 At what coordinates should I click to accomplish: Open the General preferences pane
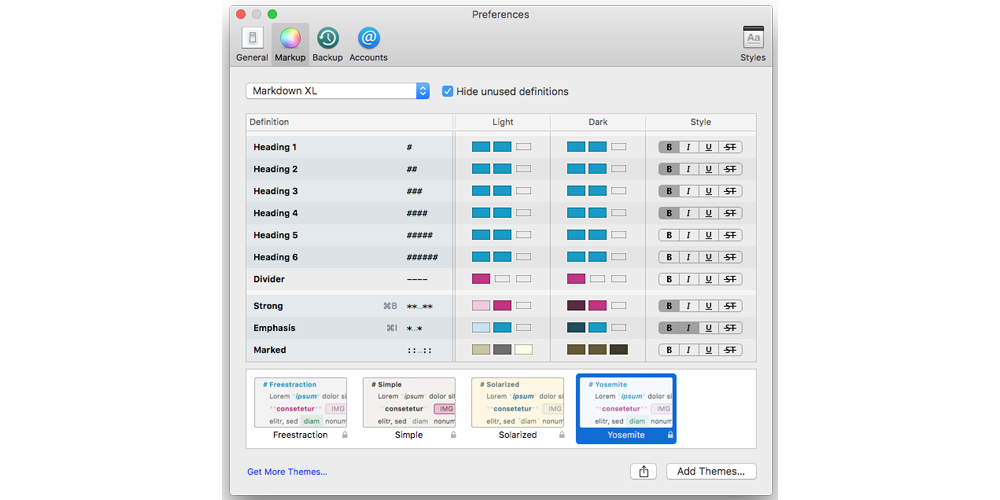(x=252, y=40)
